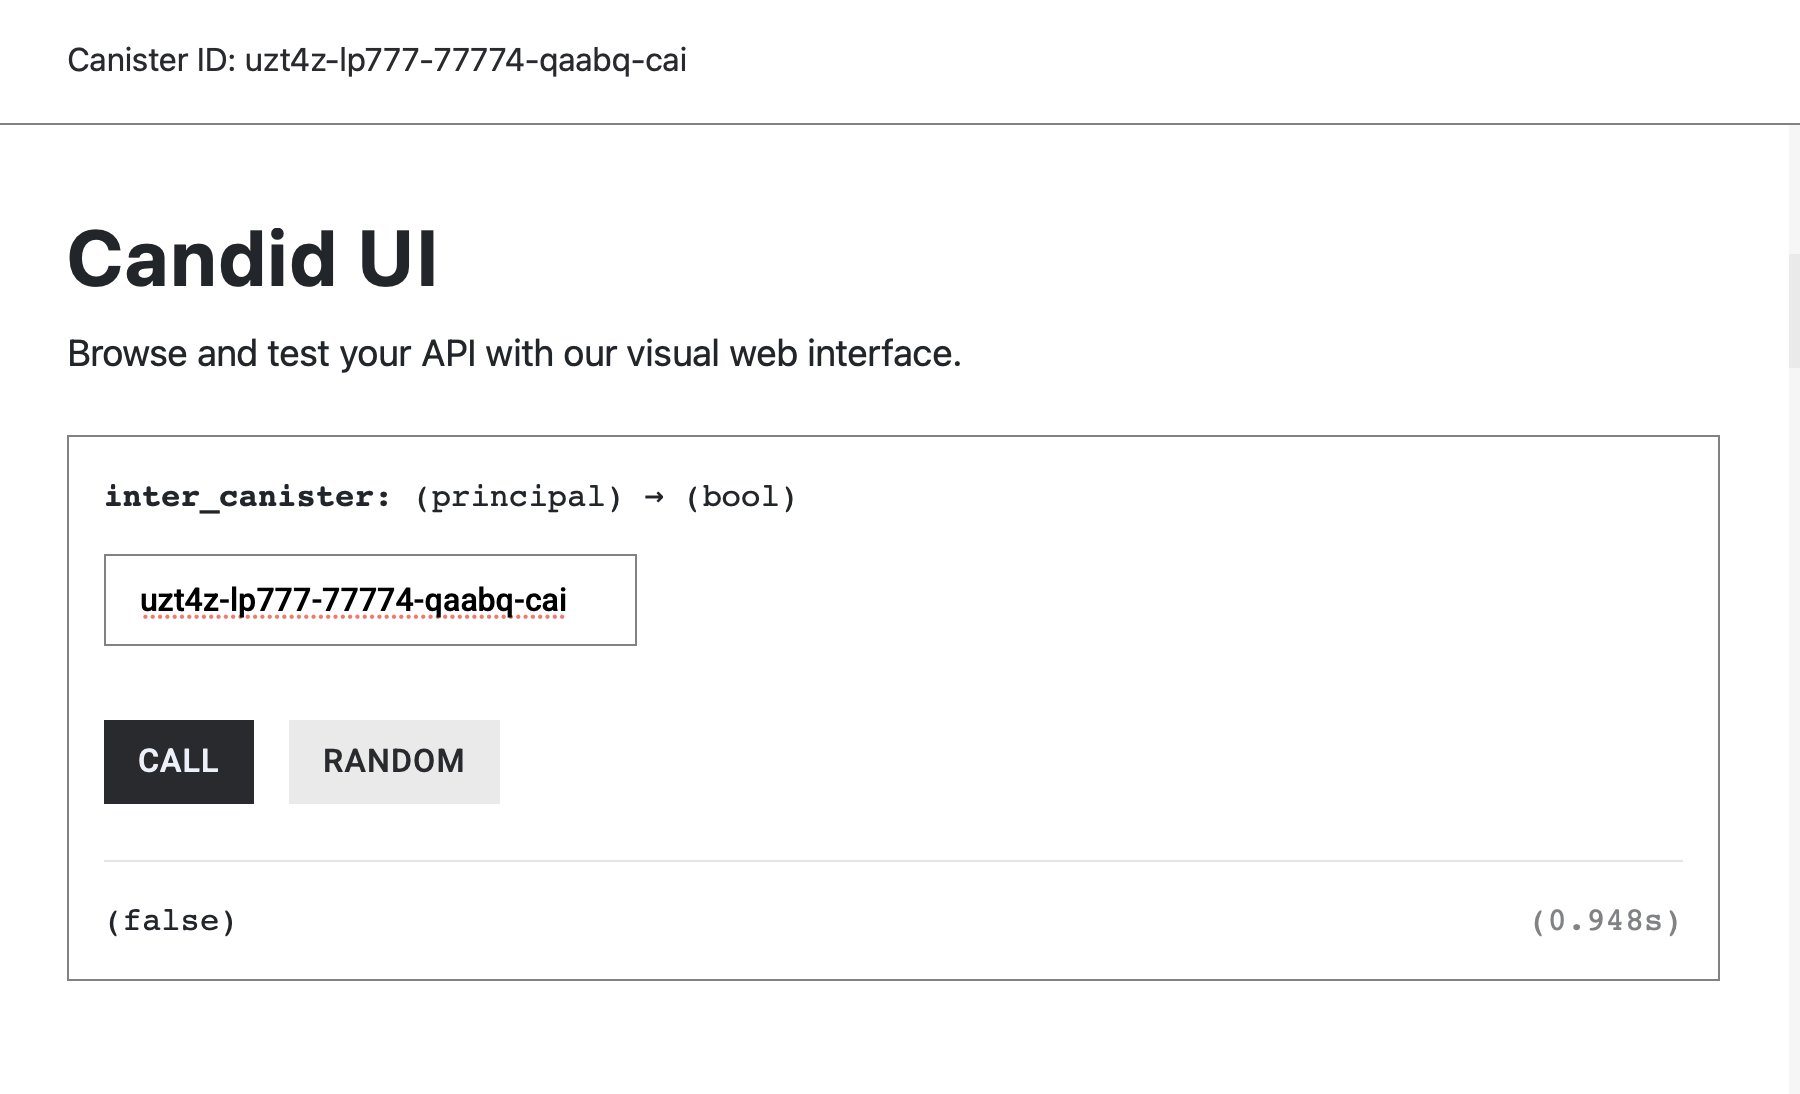
Task: Click the (0.948s) response time
Action: pos(1605,920)
